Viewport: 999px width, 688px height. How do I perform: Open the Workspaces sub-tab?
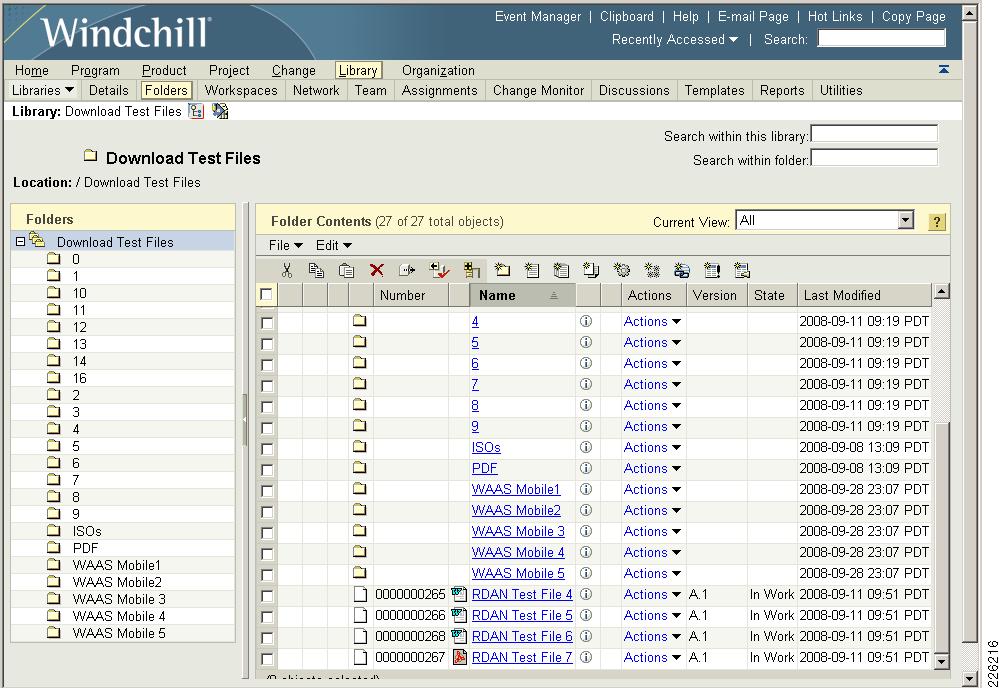(x=241, y=90)
